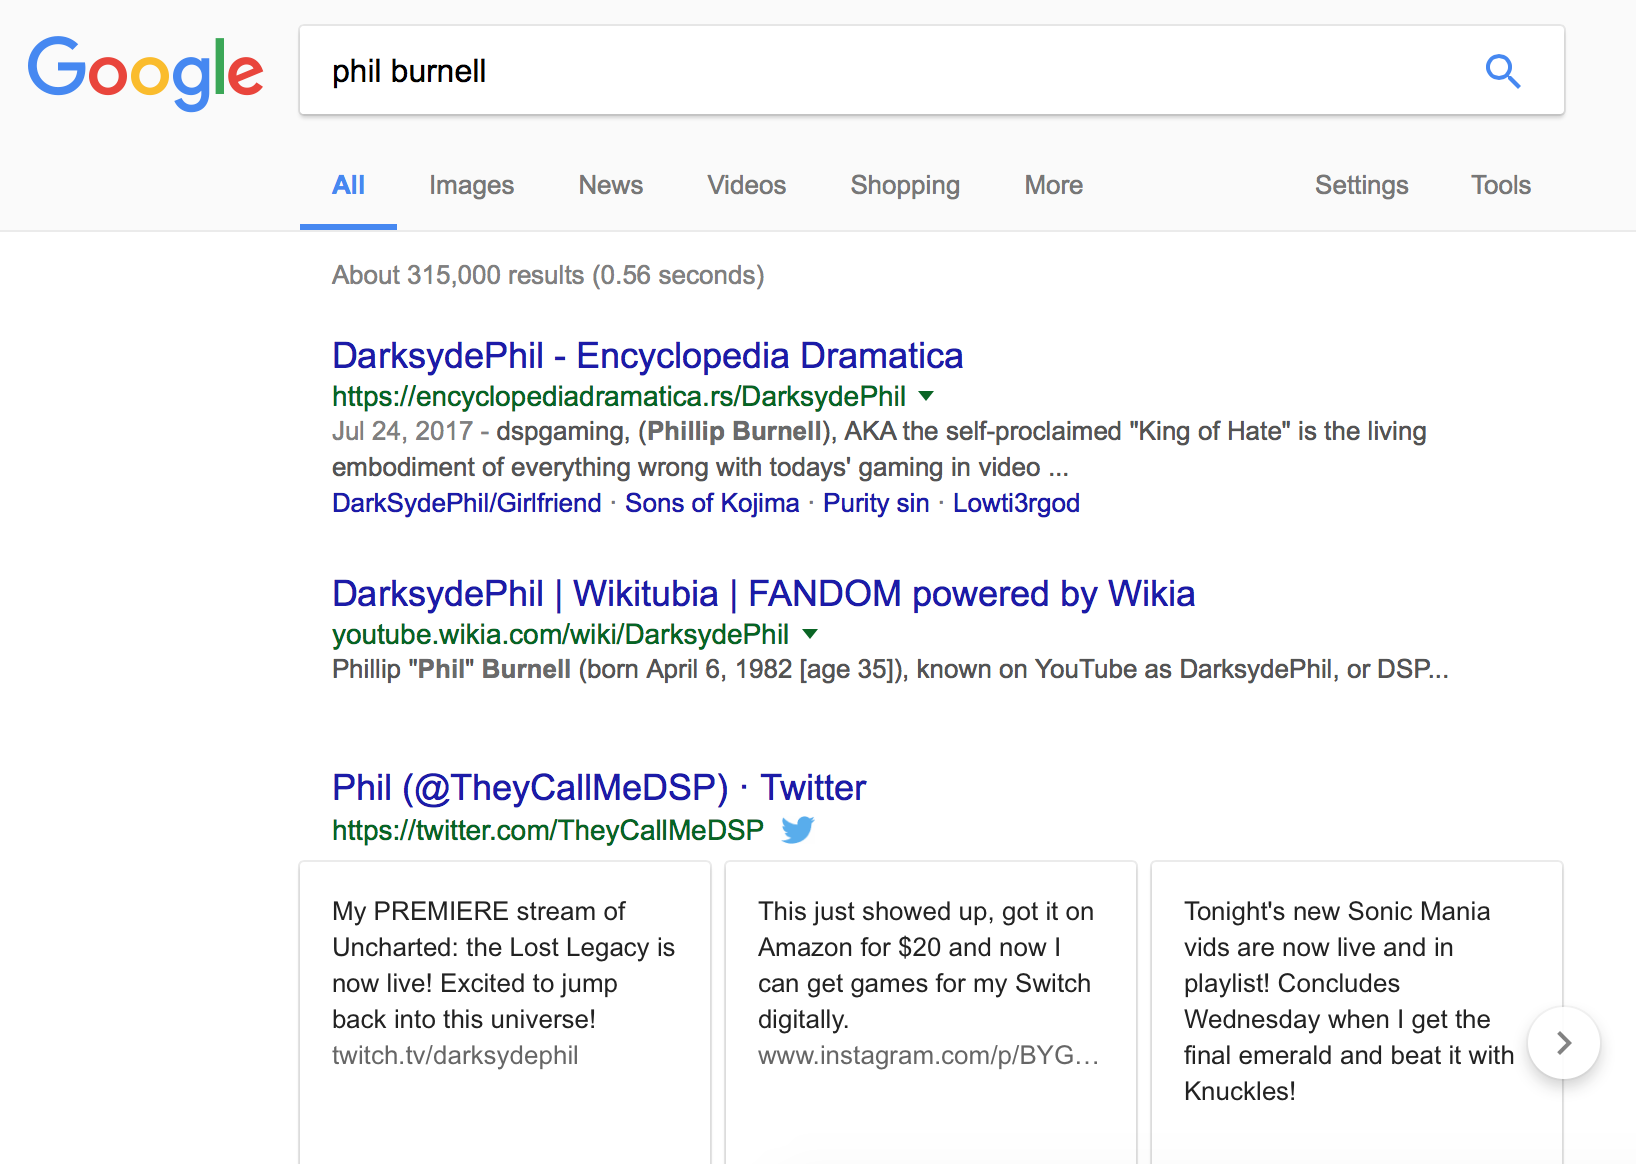
Task: Expand dropdown arrow beside encyclopediadramatica URL
Action: (926, 396)
